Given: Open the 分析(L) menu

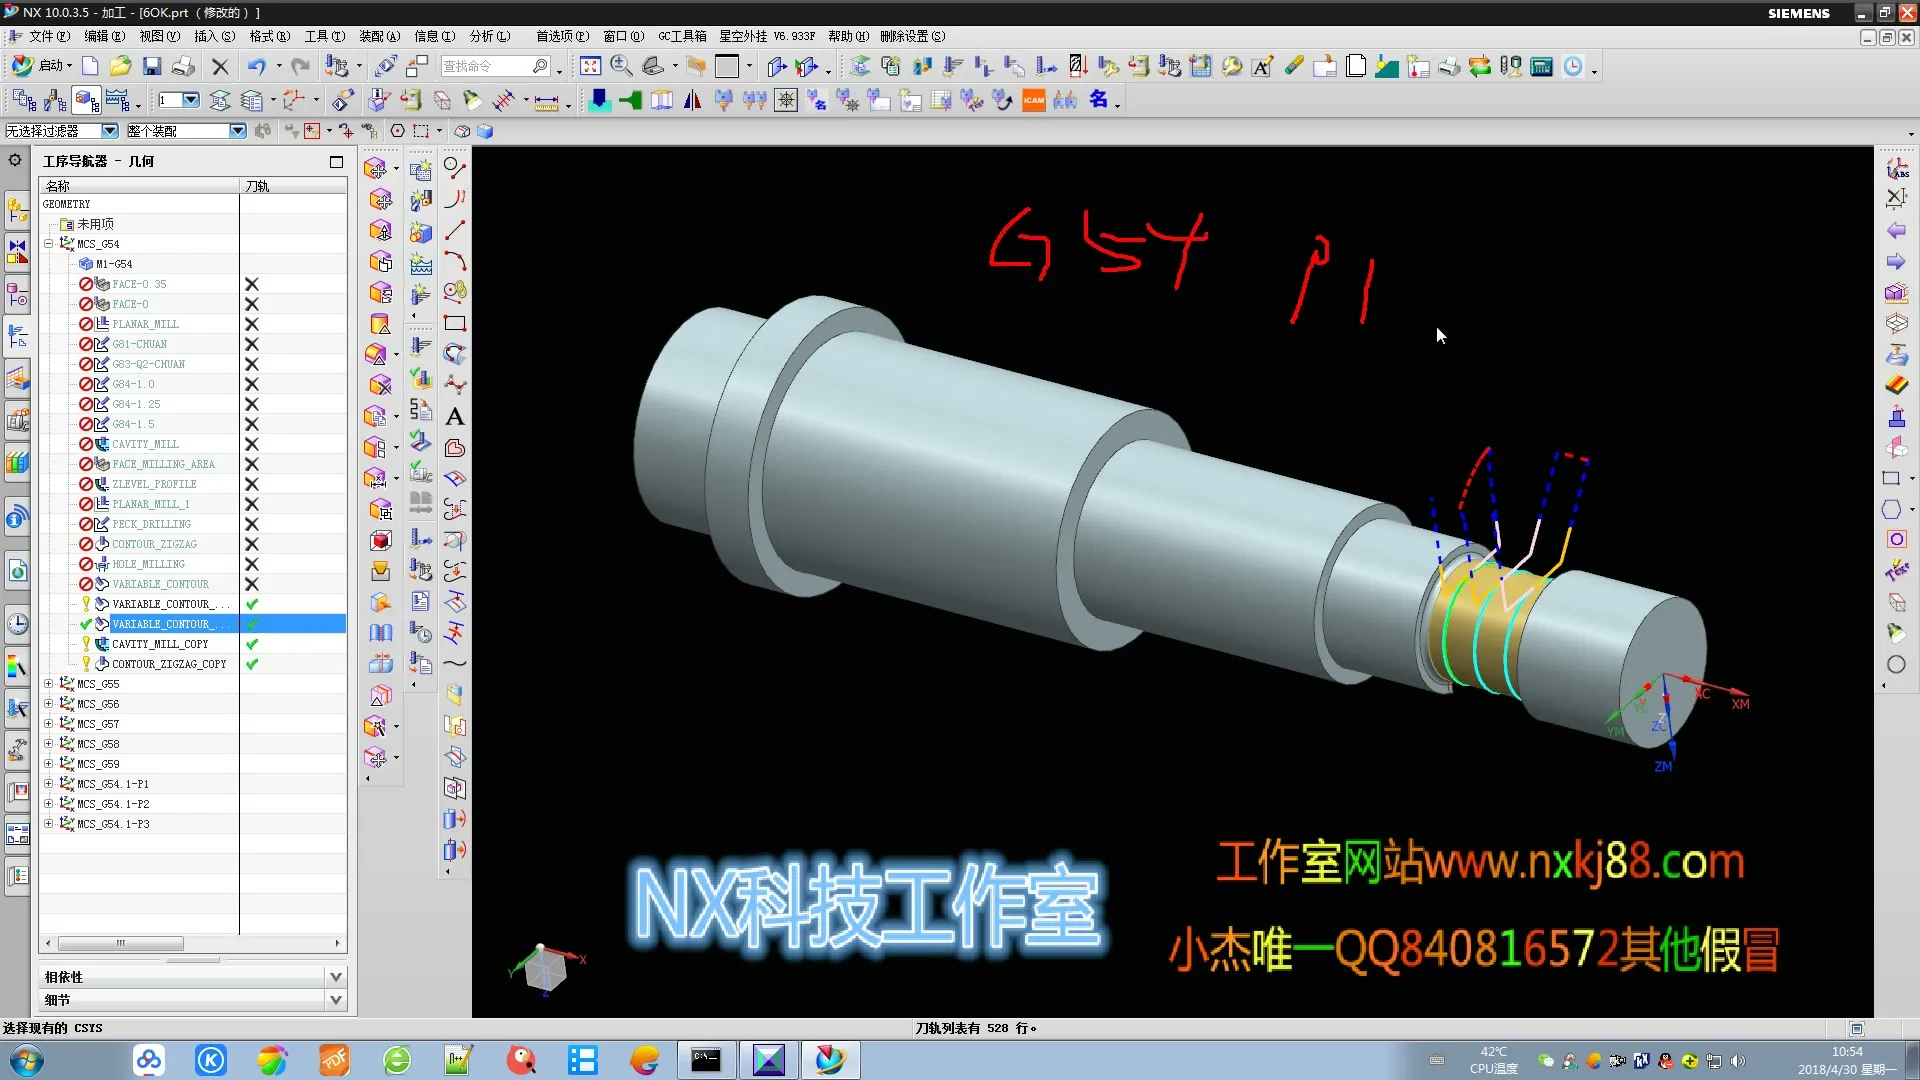Looking at the screenshot, I should pyautogui.click(x=489, y=36).
